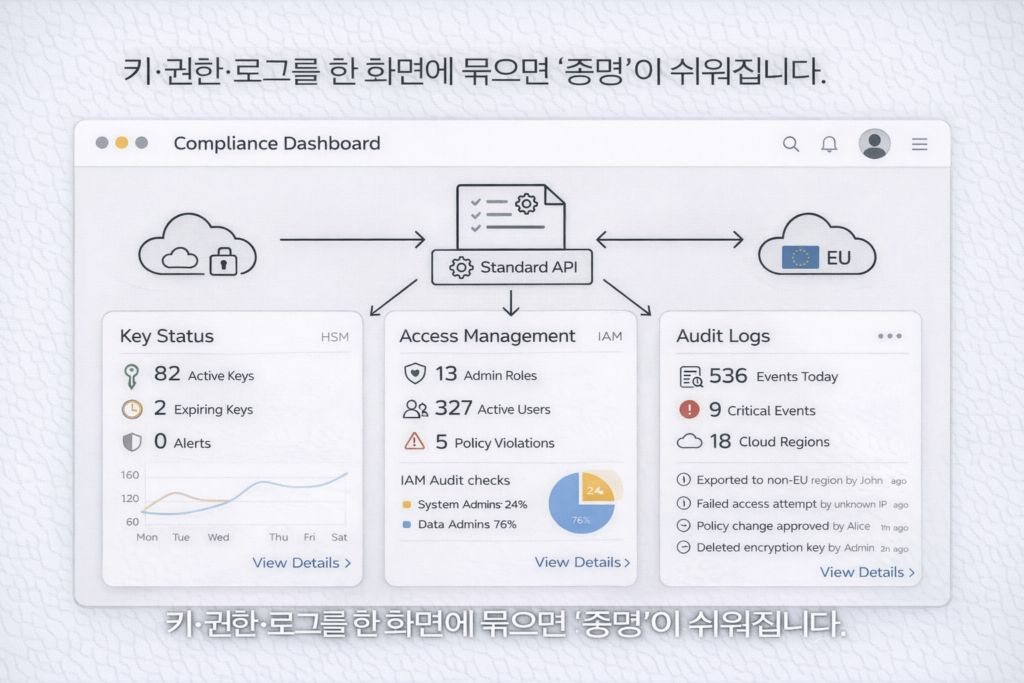This screenshot has height=683, width=1024.
Task: Click the clock icon beside Expiring Keys
Action: 132,409
